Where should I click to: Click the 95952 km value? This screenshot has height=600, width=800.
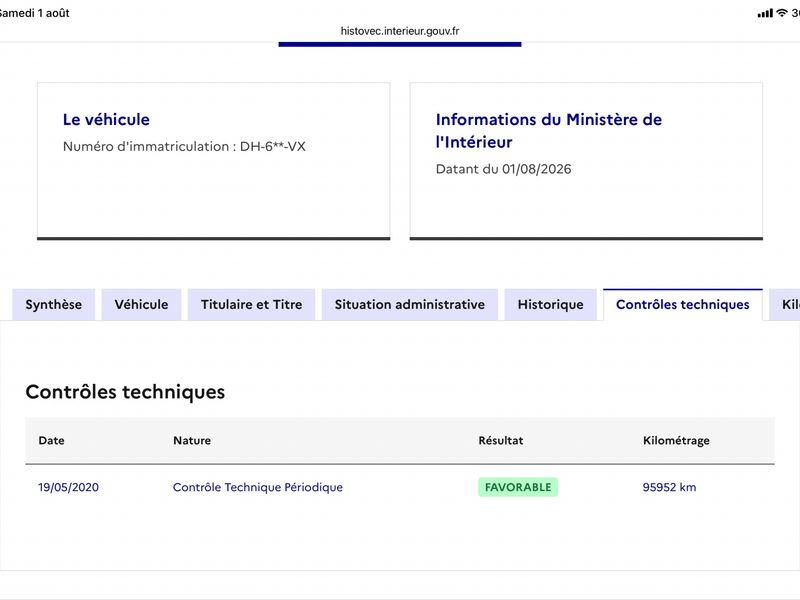click(x=669, y=487)
